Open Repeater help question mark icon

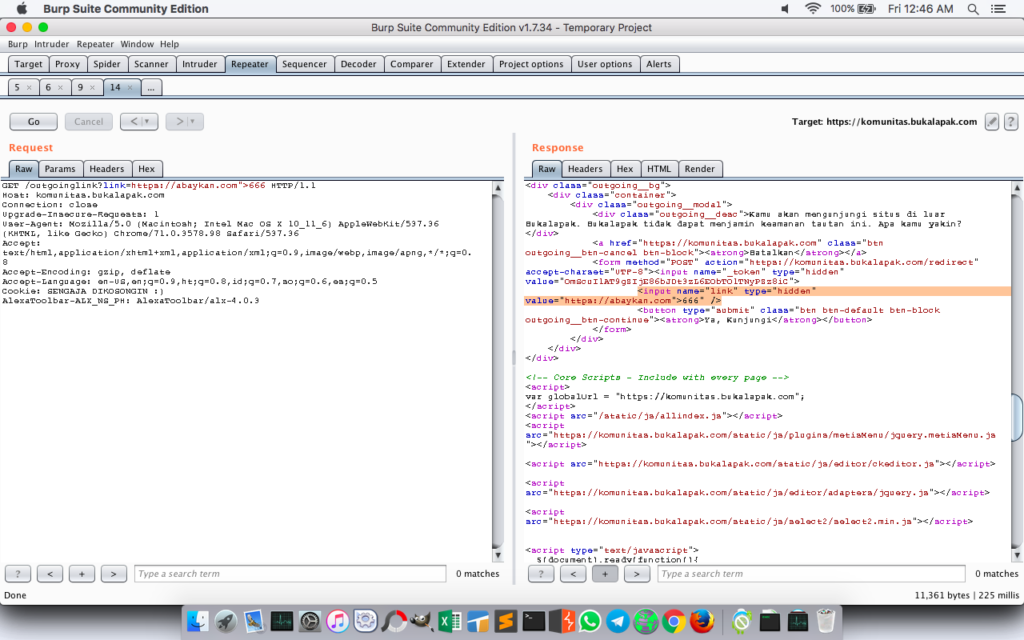tap(1010, 122)
